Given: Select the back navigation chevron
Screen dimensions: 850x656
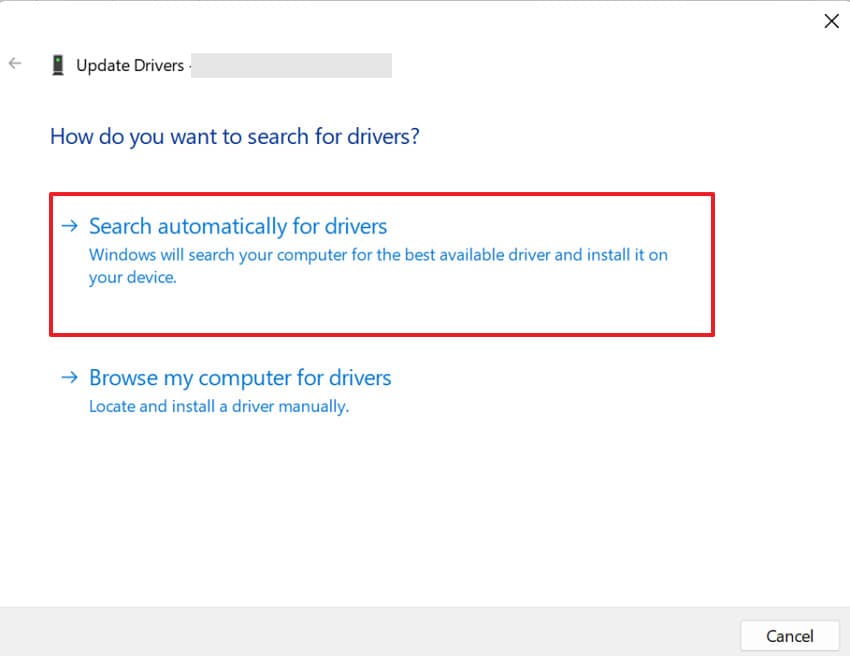Looking at the screenshot, I should coord(15,63).
